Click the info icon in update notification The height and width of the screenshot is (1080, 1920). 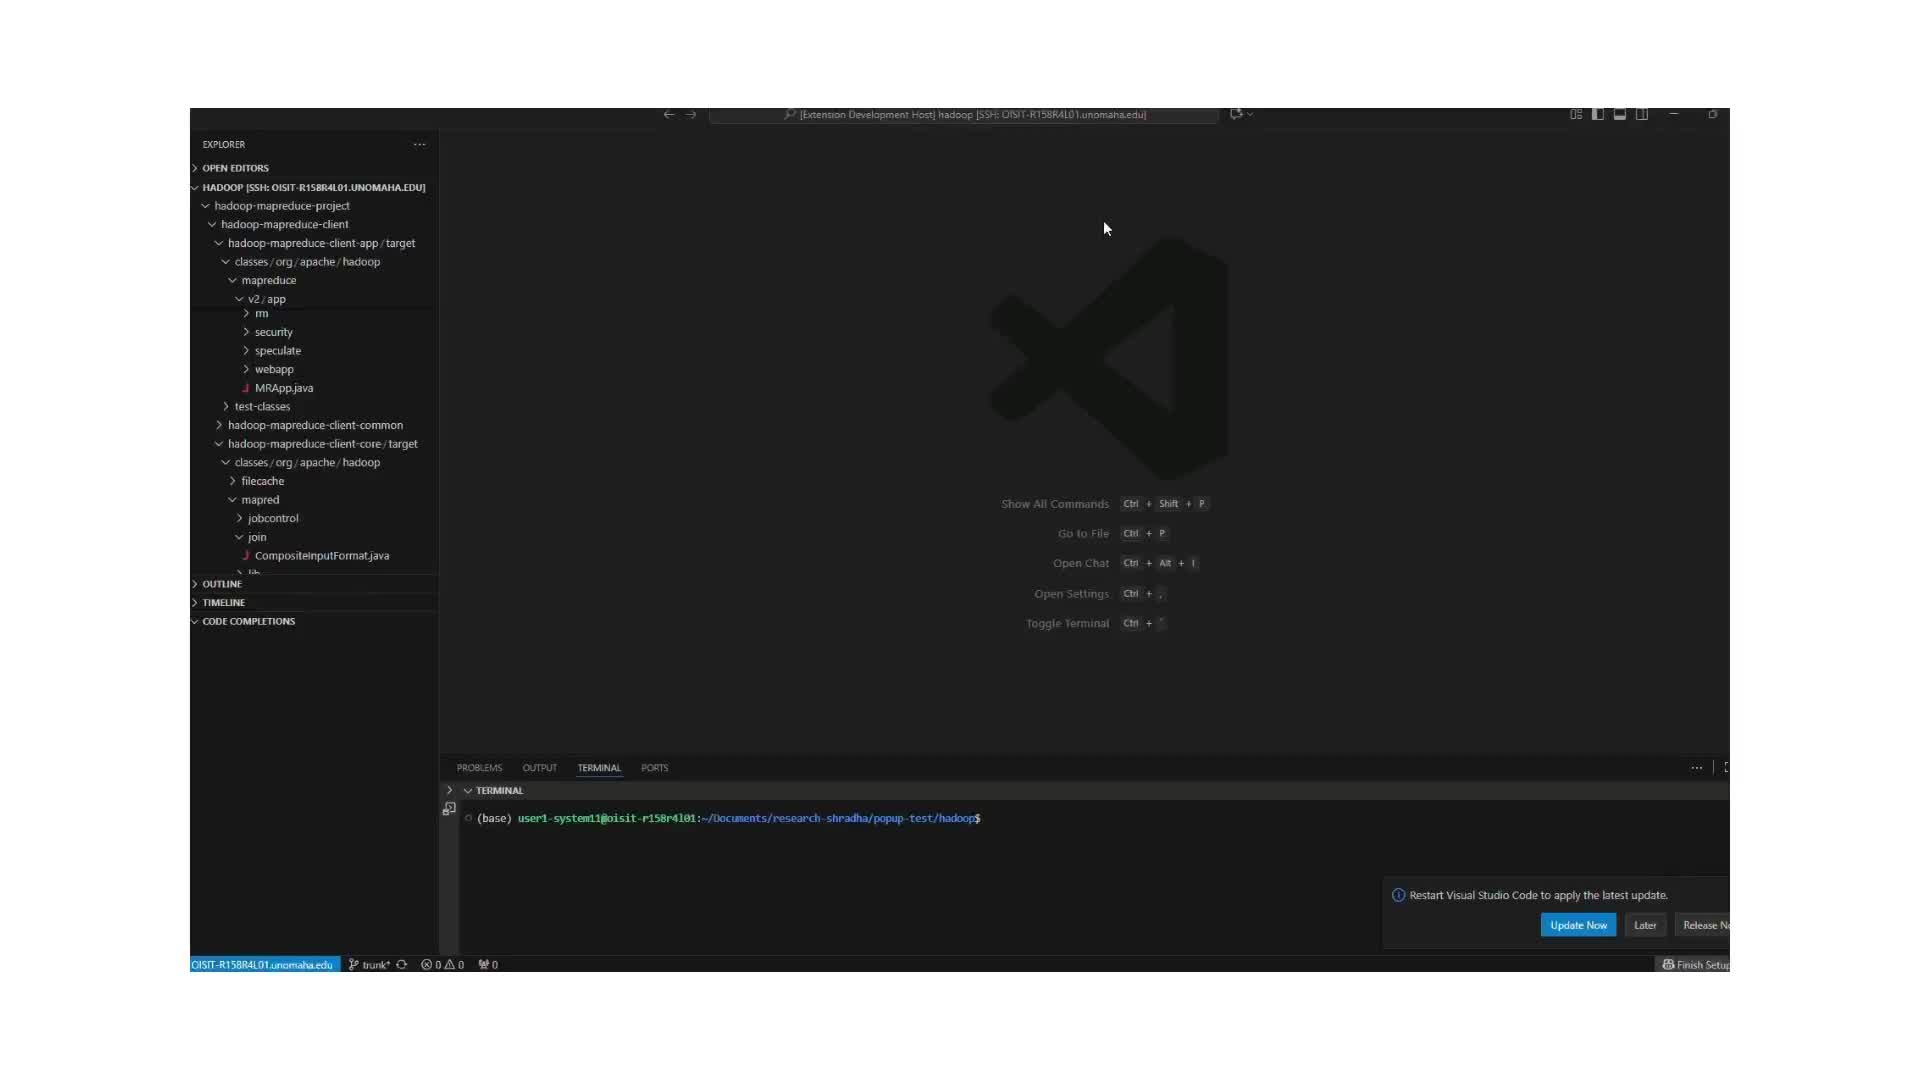coord(1398,896)
